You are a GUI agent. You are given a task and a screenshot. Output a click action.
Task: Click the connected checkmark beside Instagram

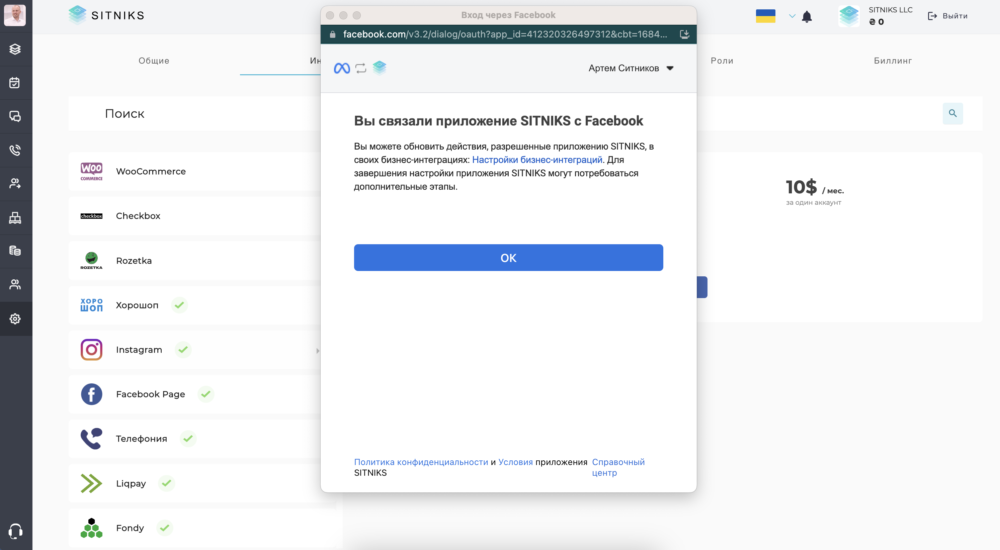click(183, 350)
